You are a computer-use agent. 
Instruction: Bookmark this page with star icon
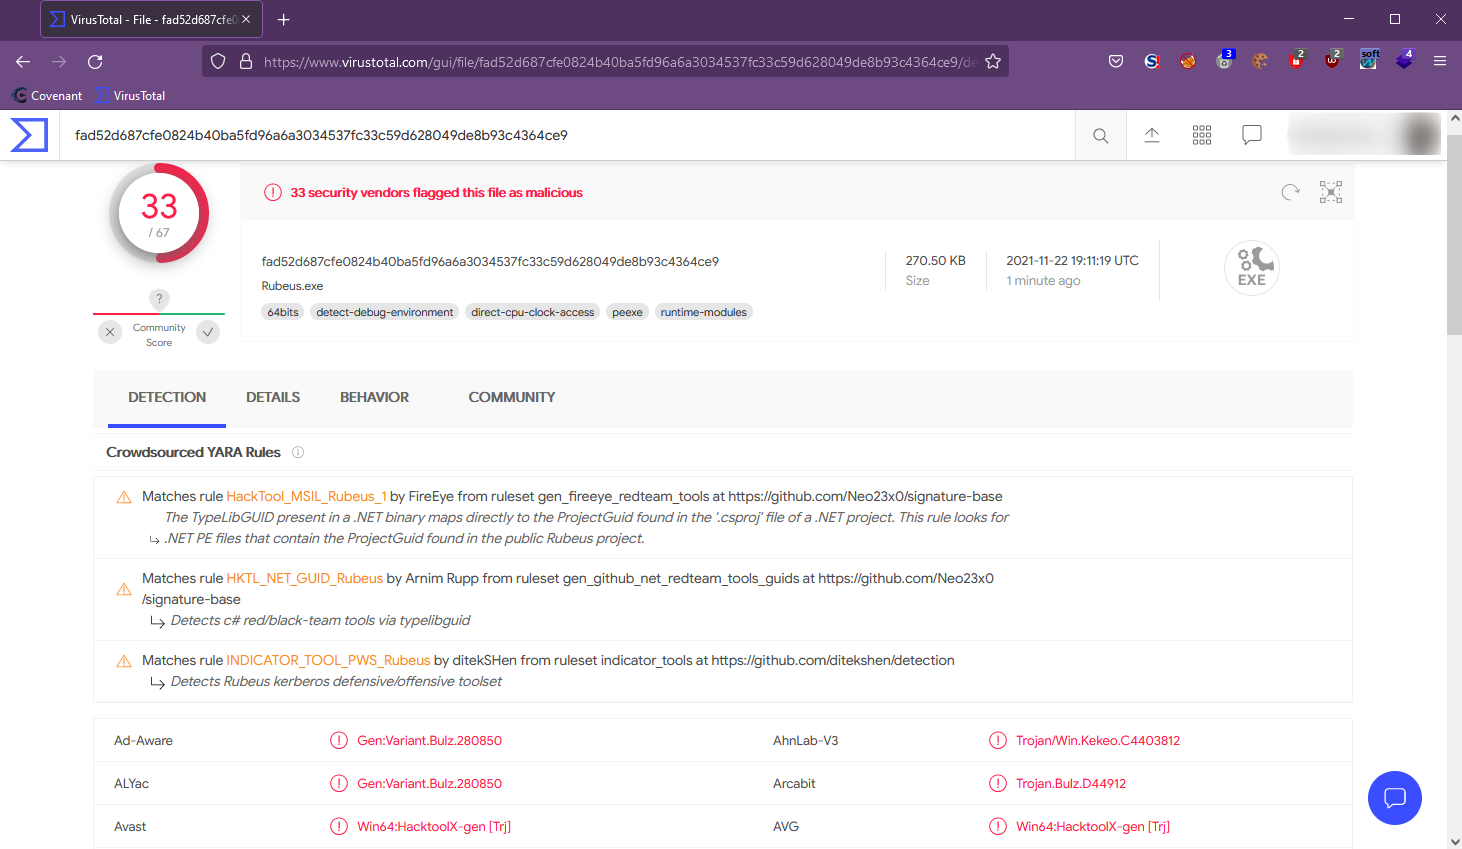click(993, 62)
